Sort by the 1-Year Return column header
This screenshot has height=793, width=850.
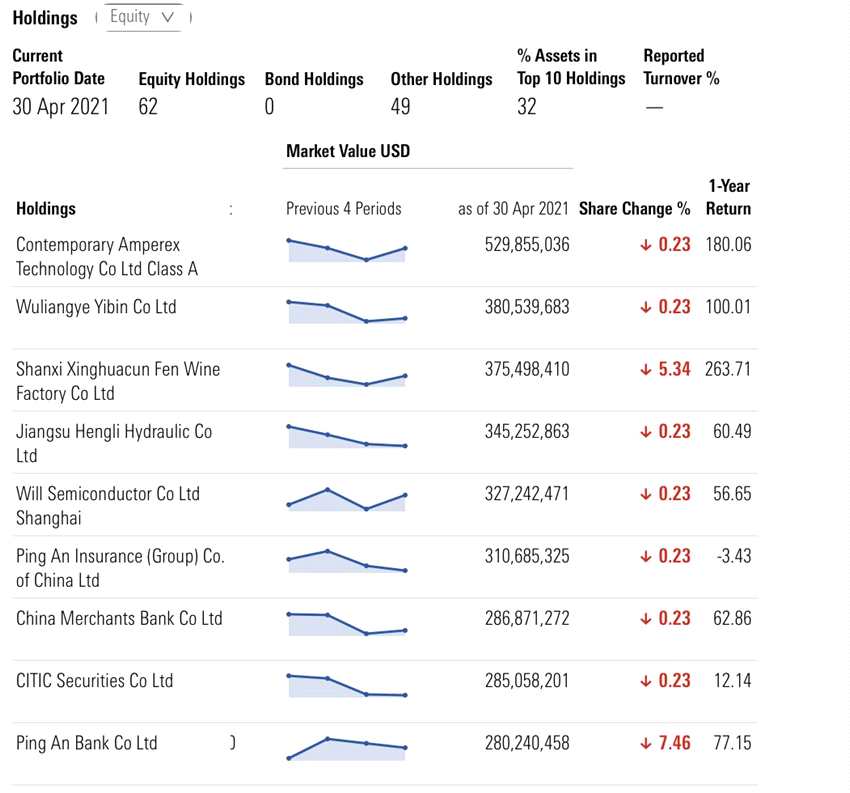click(x=728, y=197)
